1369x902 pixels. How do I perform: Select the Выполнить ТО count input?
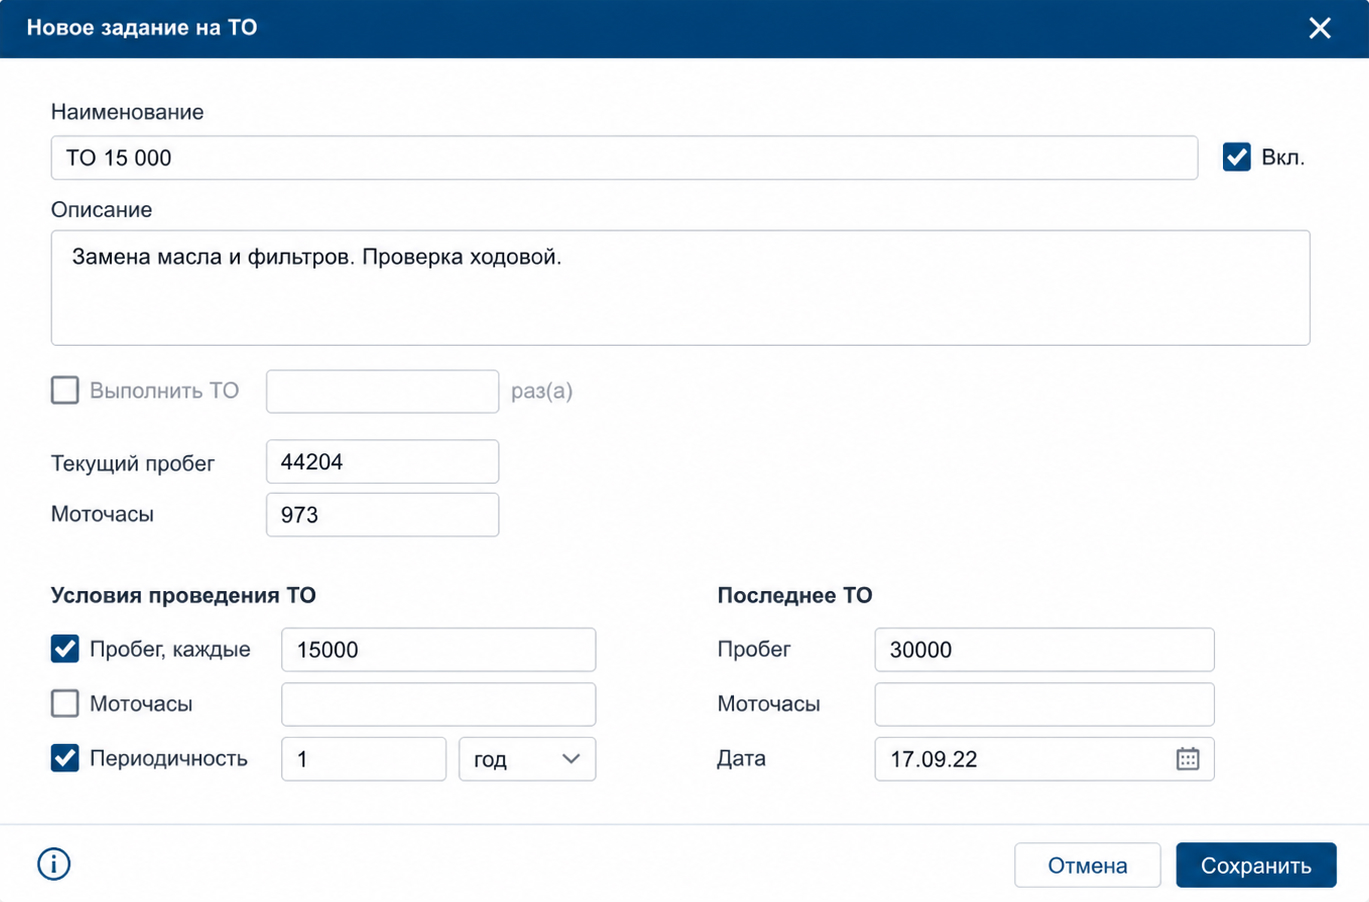click(x=382, y=391)
